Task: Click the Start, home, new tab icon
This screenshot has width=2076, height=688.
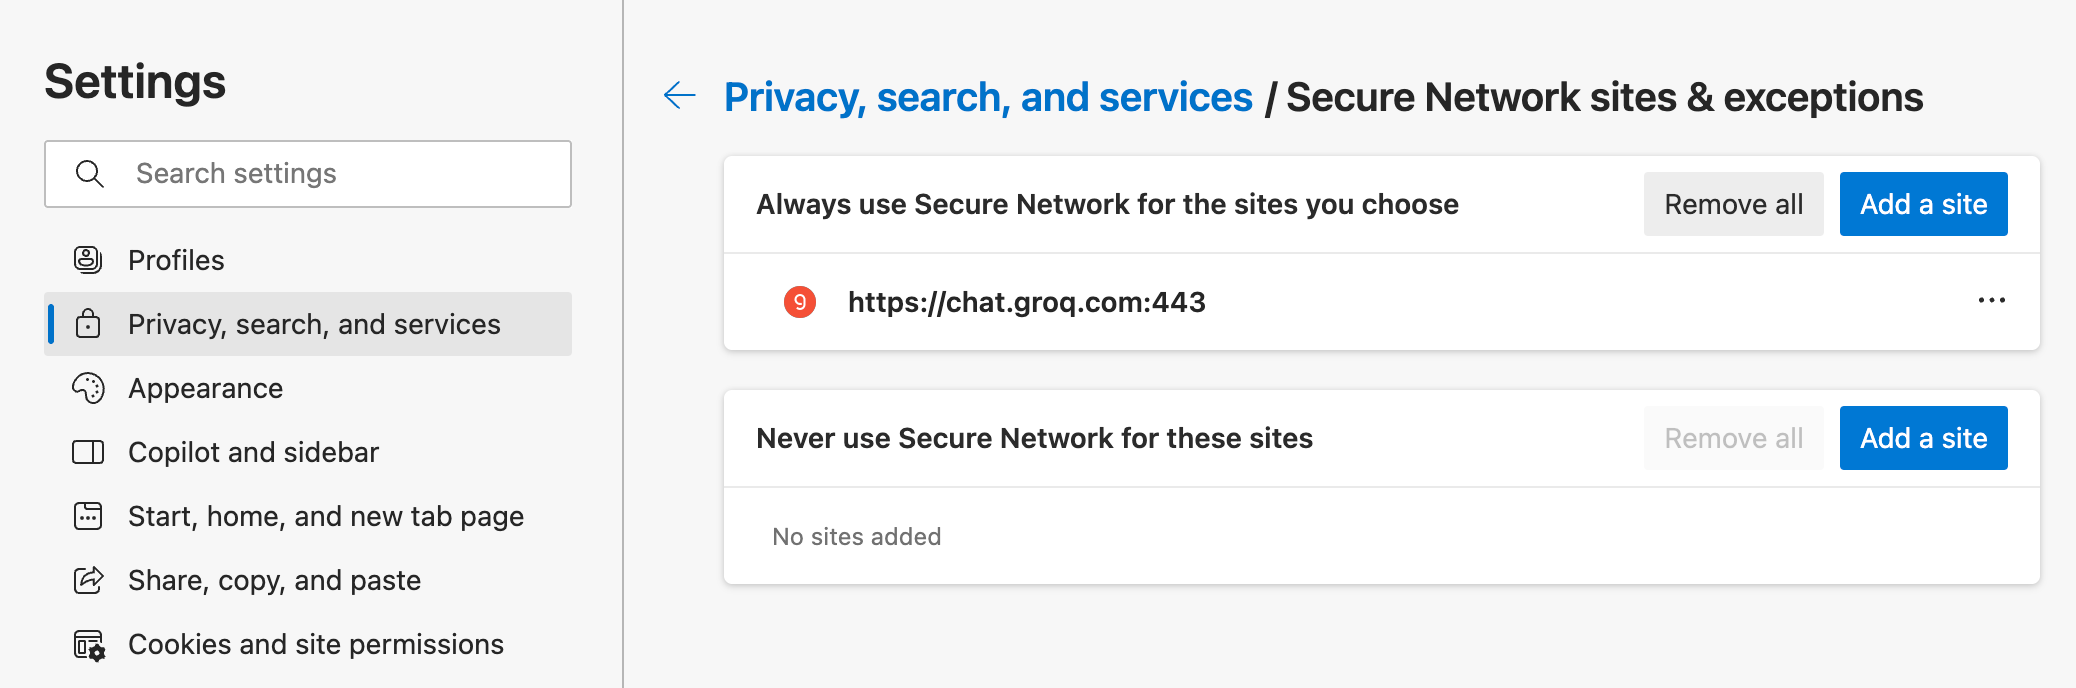Action: 88,516
